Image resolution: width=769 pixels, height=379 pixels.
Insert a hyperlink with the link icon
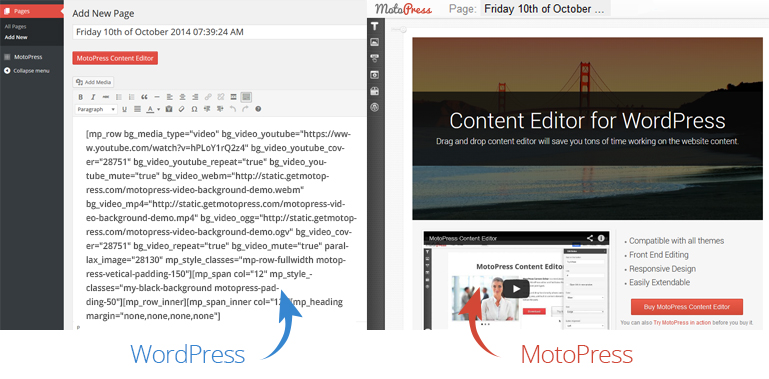[x=208, y=97]
